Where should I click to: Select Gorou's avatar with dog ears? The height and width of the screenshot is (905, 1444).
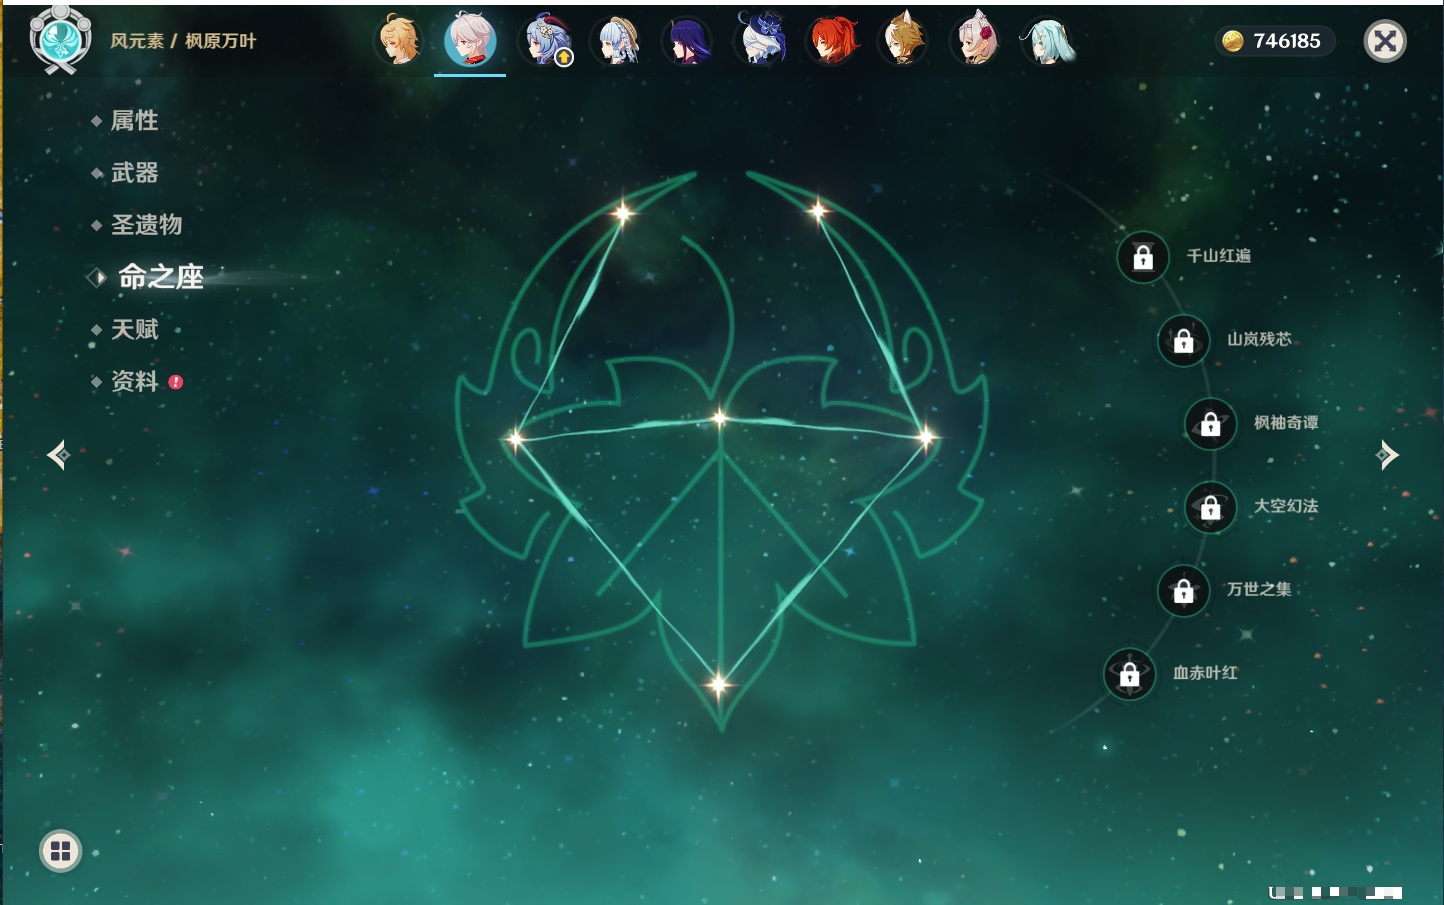pos(904,41)
